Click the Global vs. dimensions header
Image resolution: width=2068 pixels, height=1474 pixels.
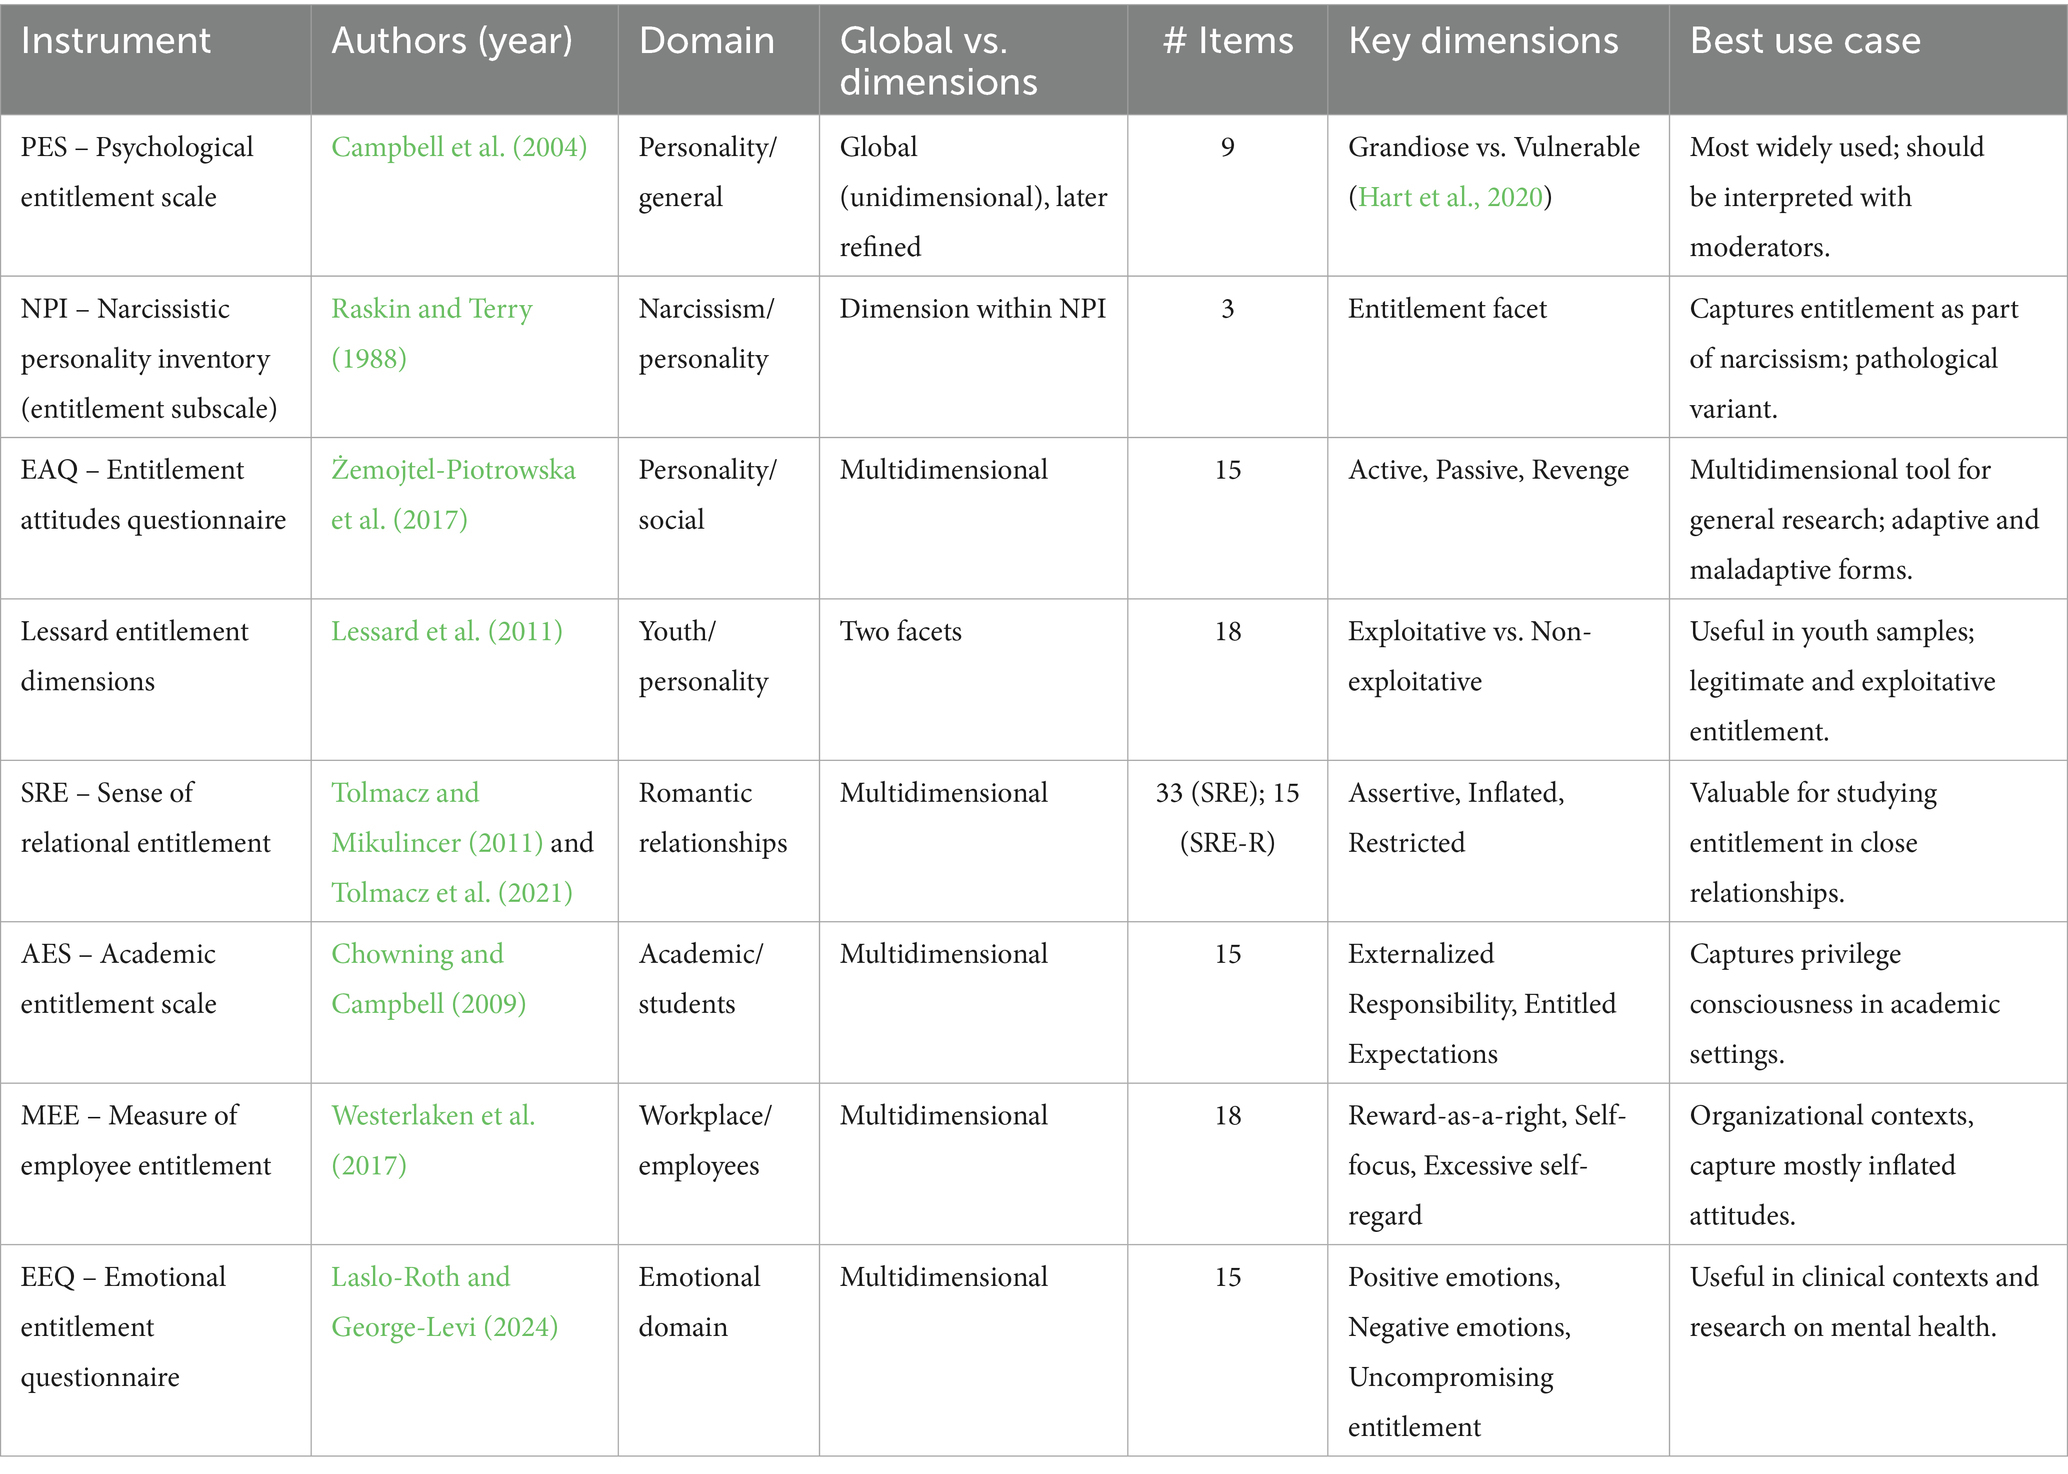[937, 61]
